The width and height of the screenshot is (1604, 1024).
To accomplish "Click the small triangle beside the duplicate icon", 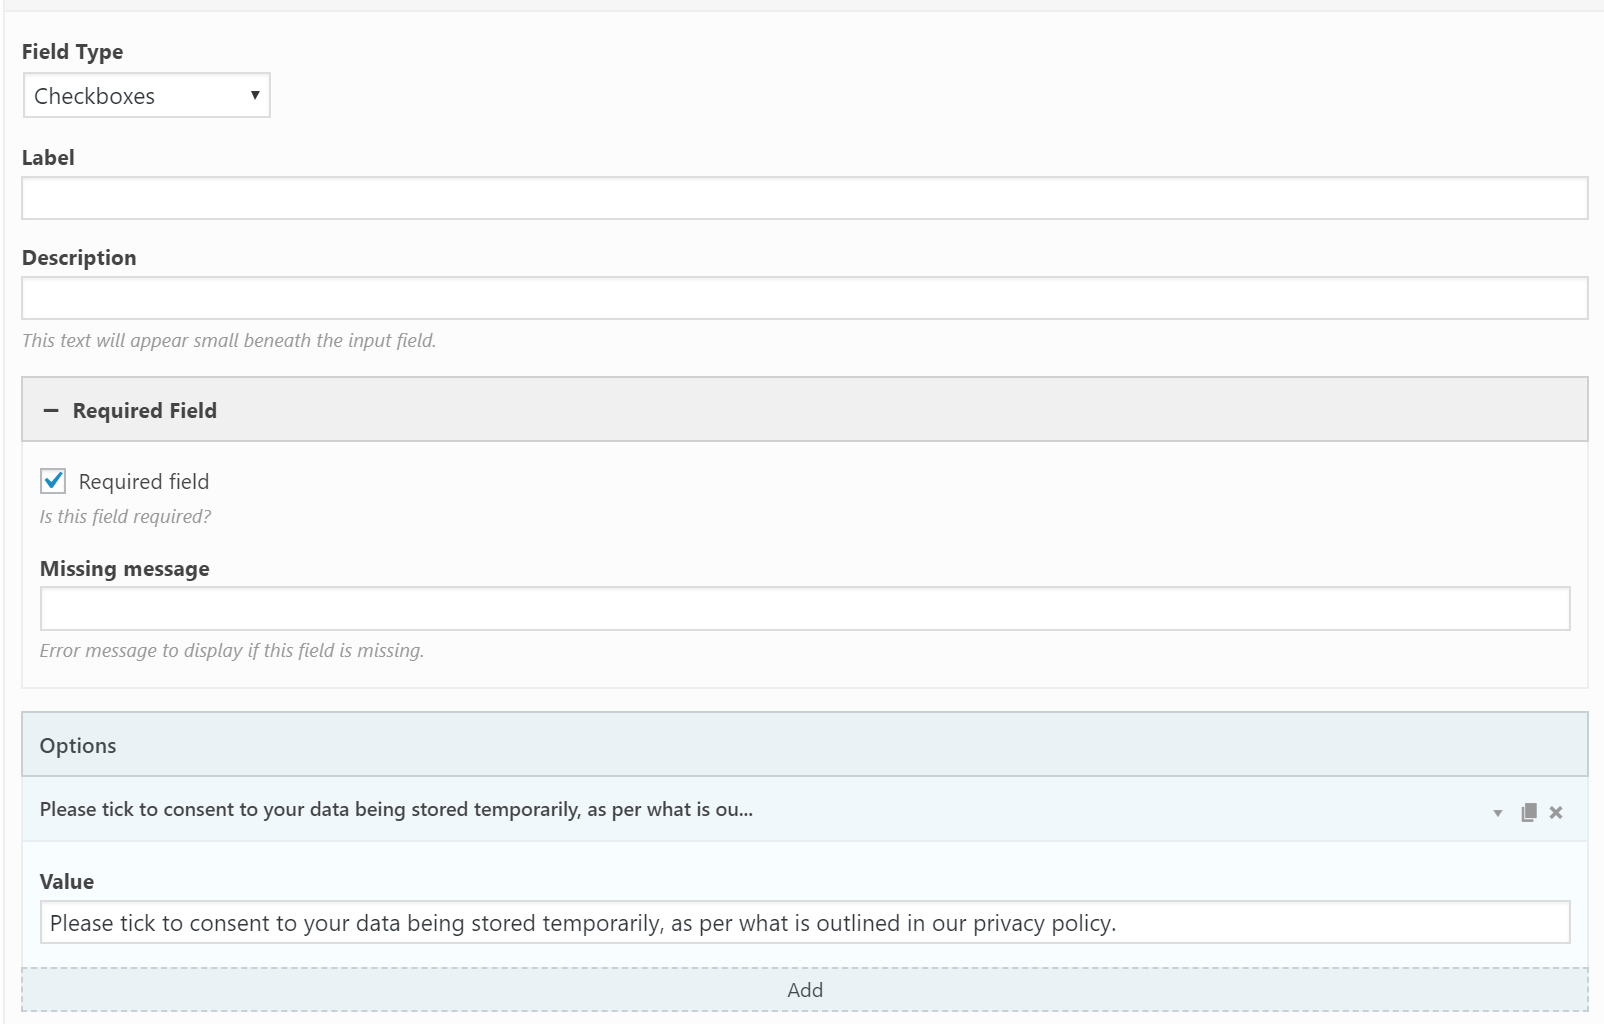I will [1497, 813].
